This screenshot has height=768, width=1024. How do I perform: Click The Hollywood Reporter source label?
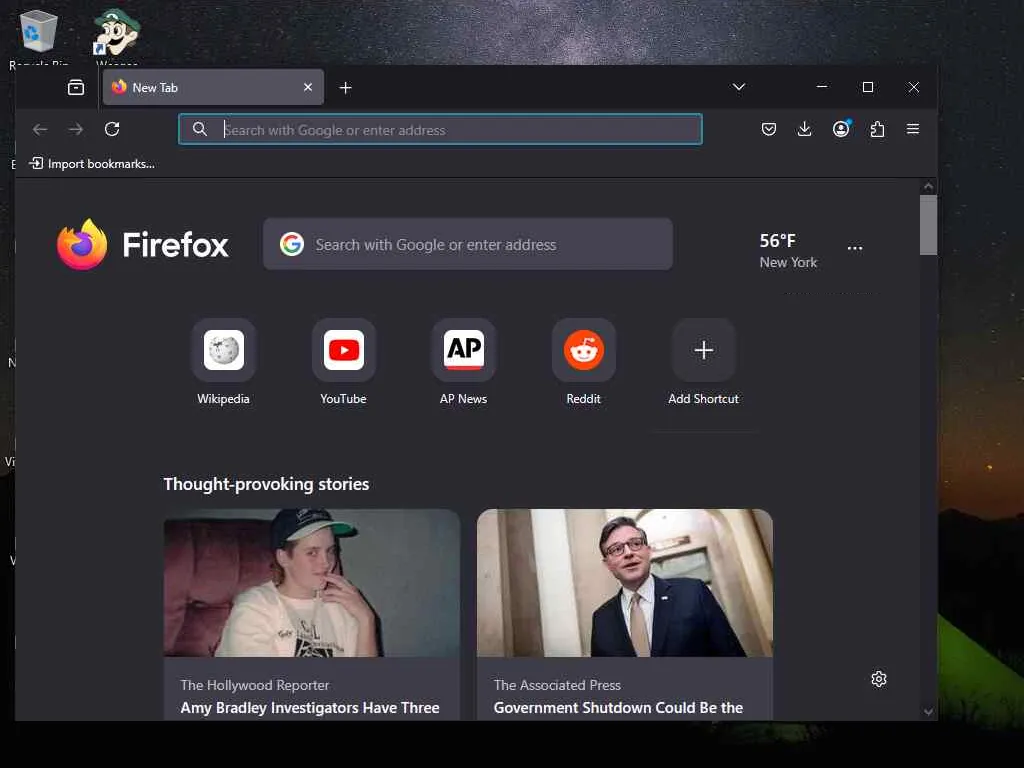click(x=255, y=685)
